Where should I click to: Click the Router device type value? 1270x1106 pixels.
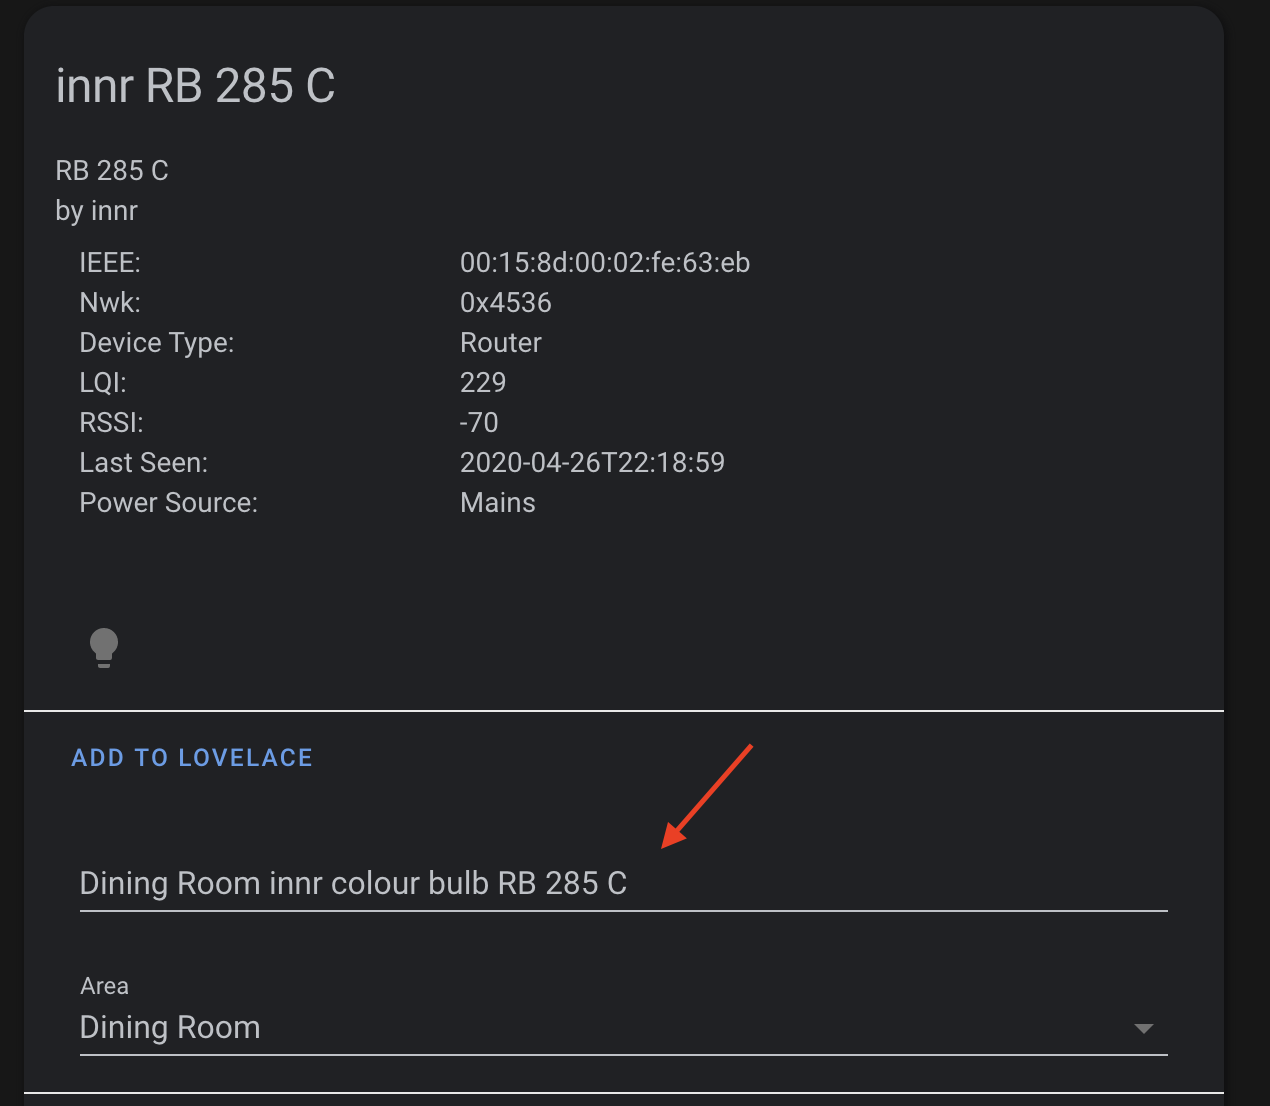tap(500, 343)
